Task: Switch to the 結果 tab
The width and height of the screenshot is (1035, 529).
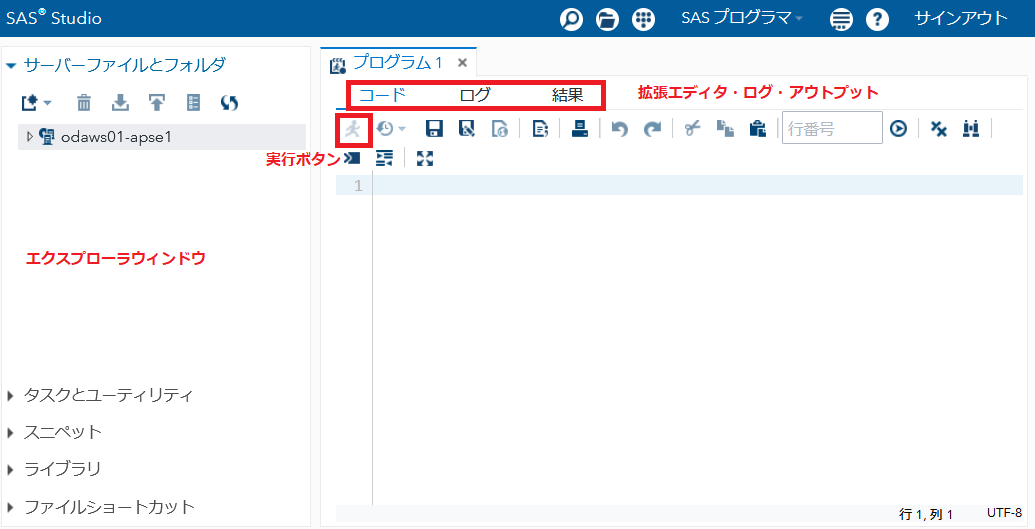Action: (568, 95)
